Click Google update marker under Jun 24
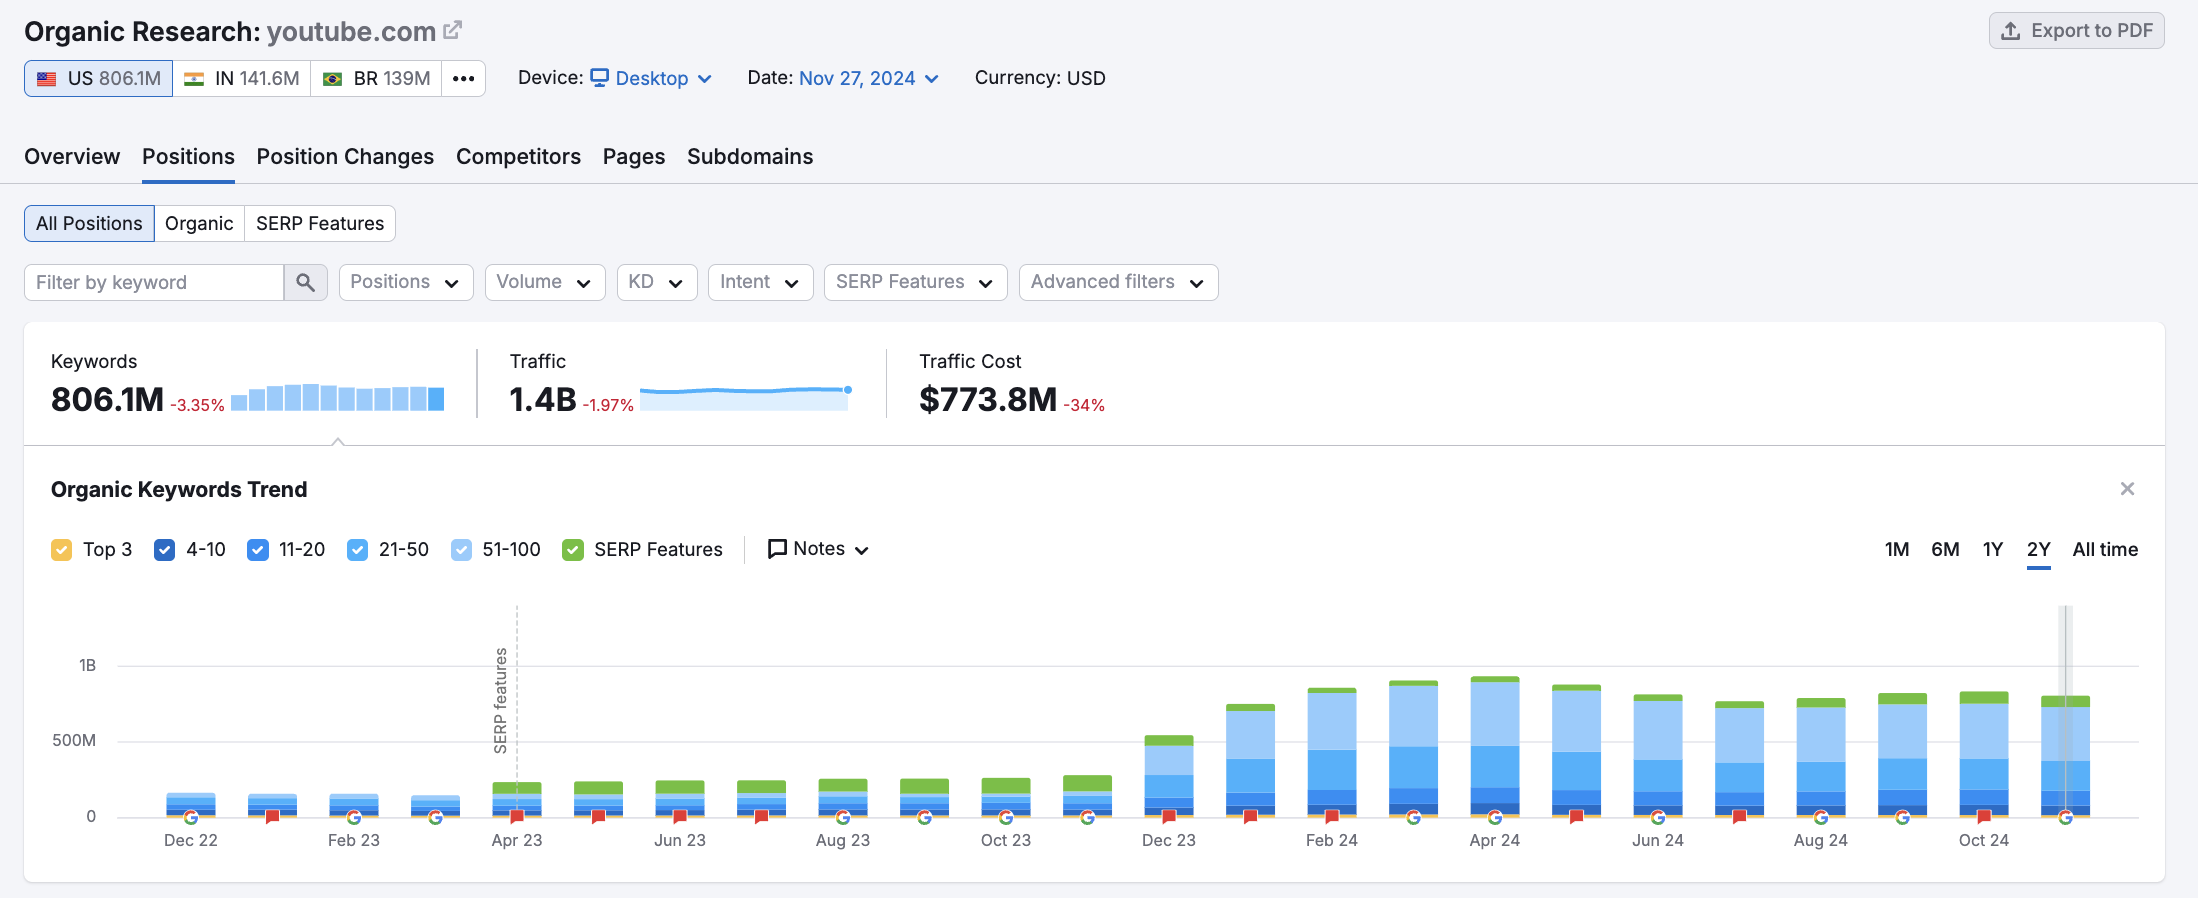This screenshot has height=898, width=2198. click(1658, 817)
